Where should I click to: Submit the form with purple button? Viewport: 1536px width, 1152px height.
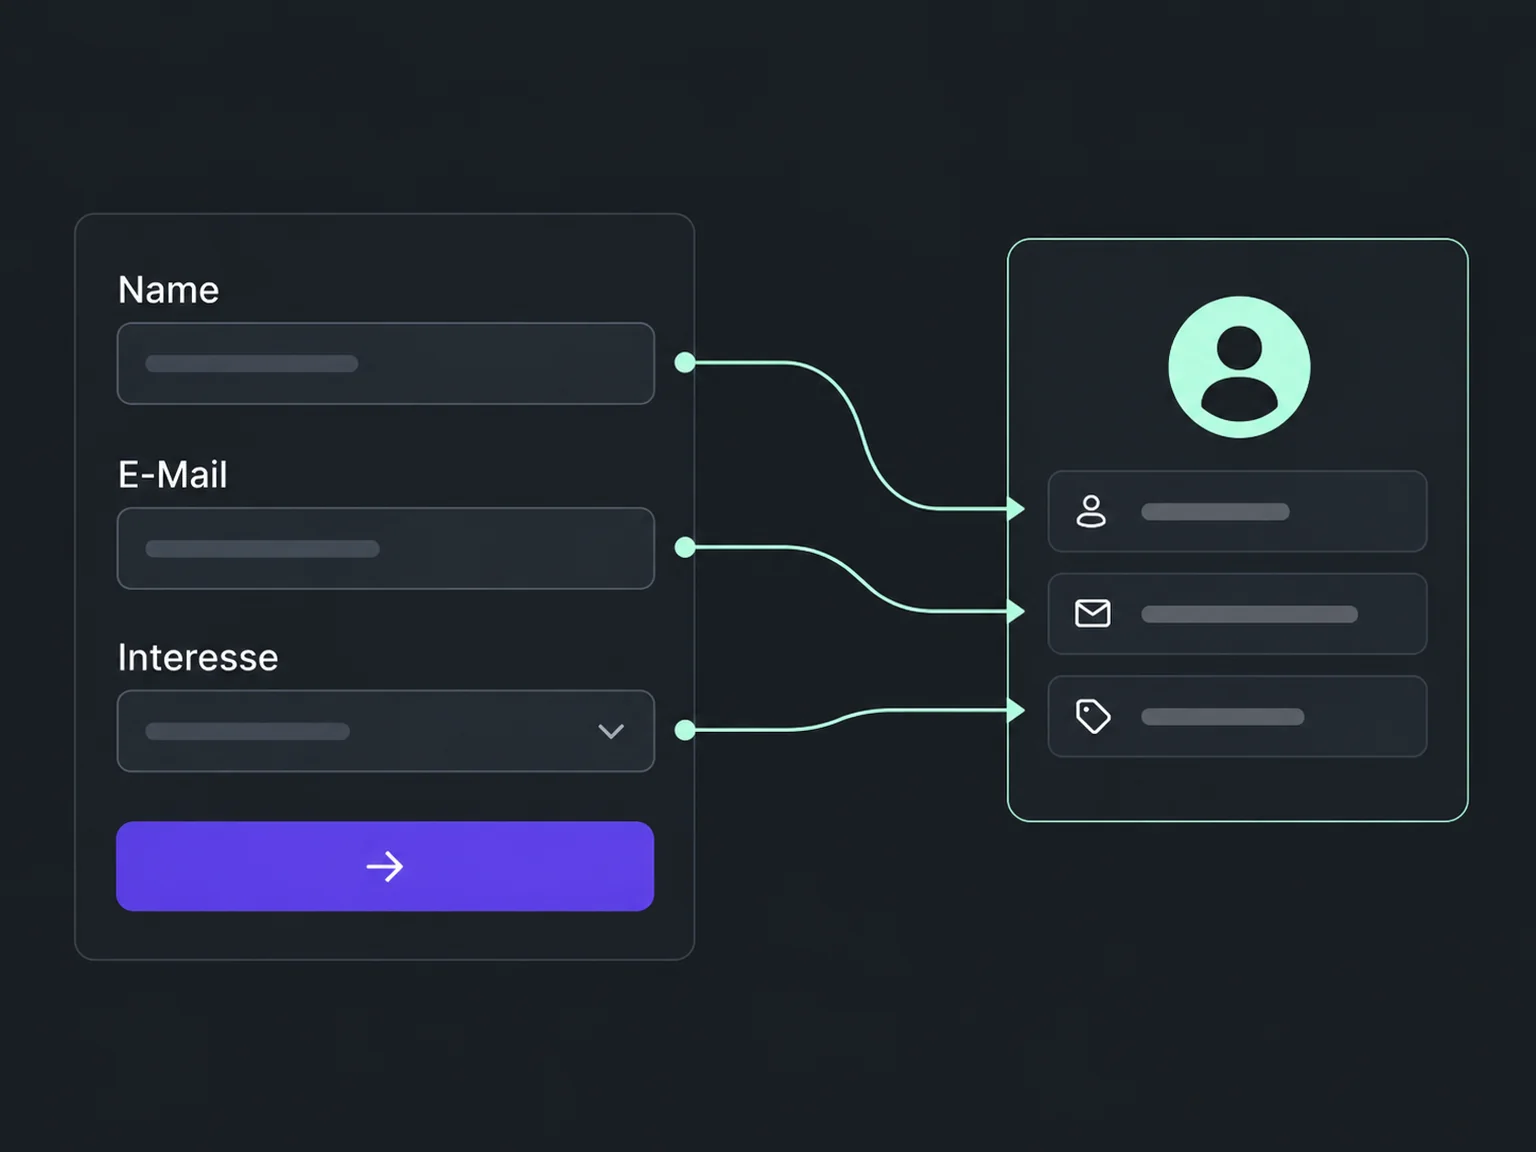tap(385, 866)
